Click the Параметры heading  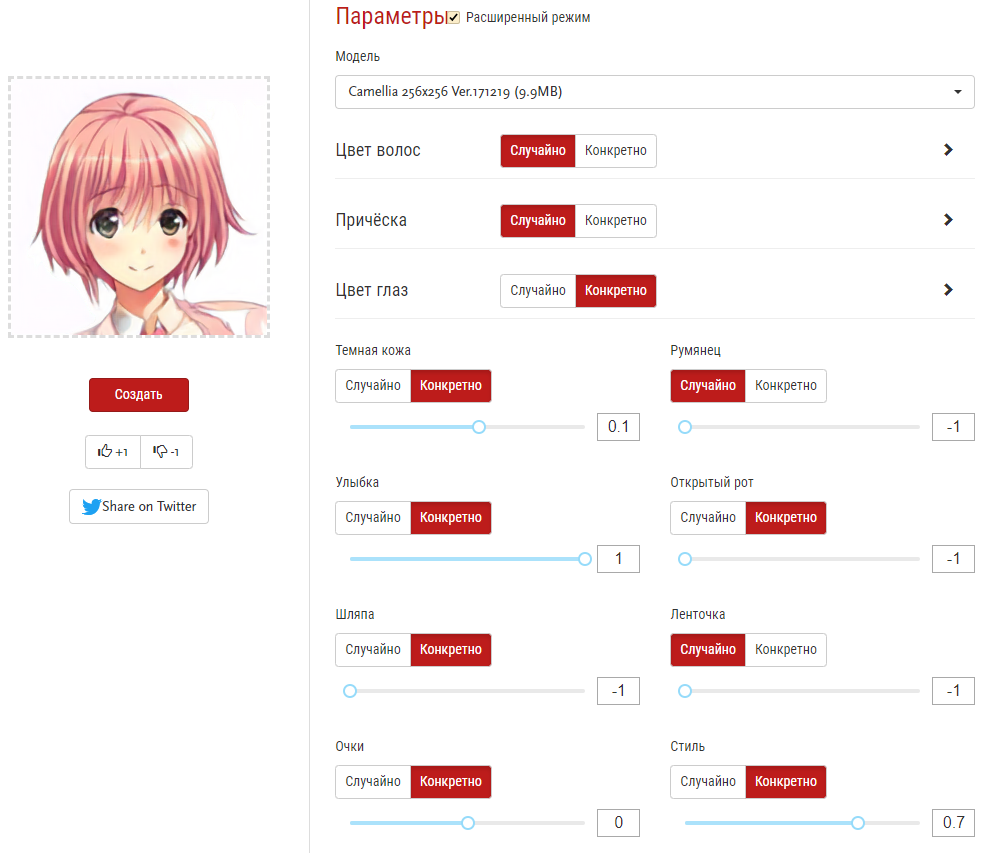pyautogui.click(x=390, y=16)
